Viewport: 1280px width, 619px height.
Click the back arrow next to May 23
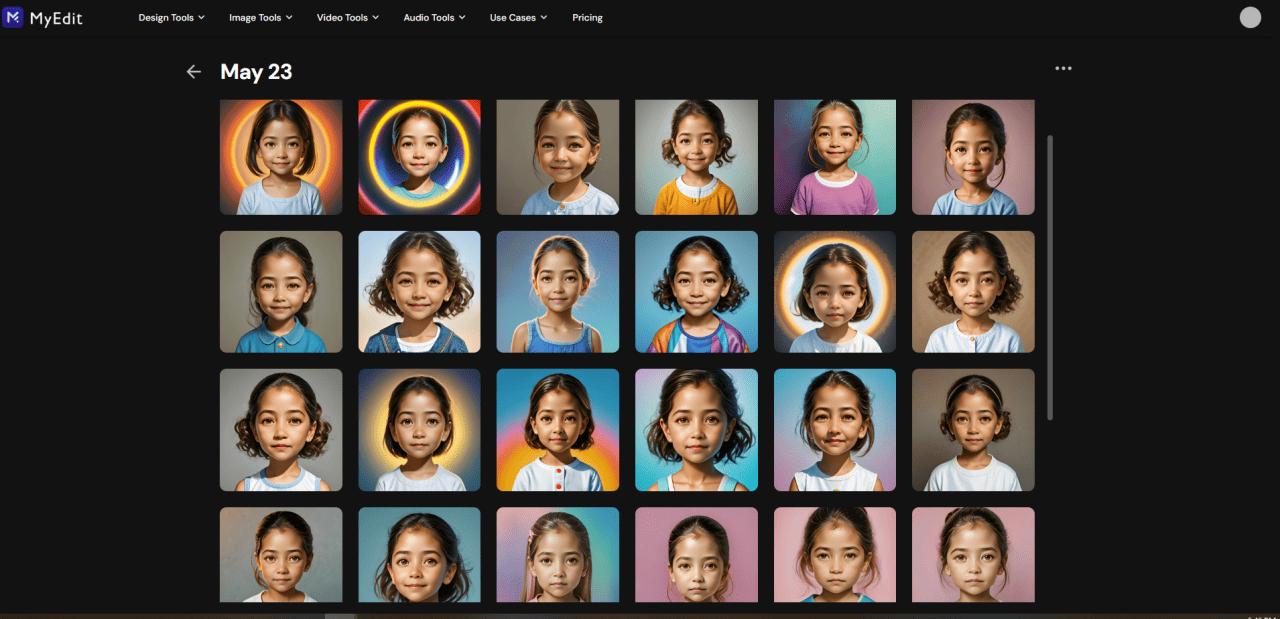pos(193,71)
